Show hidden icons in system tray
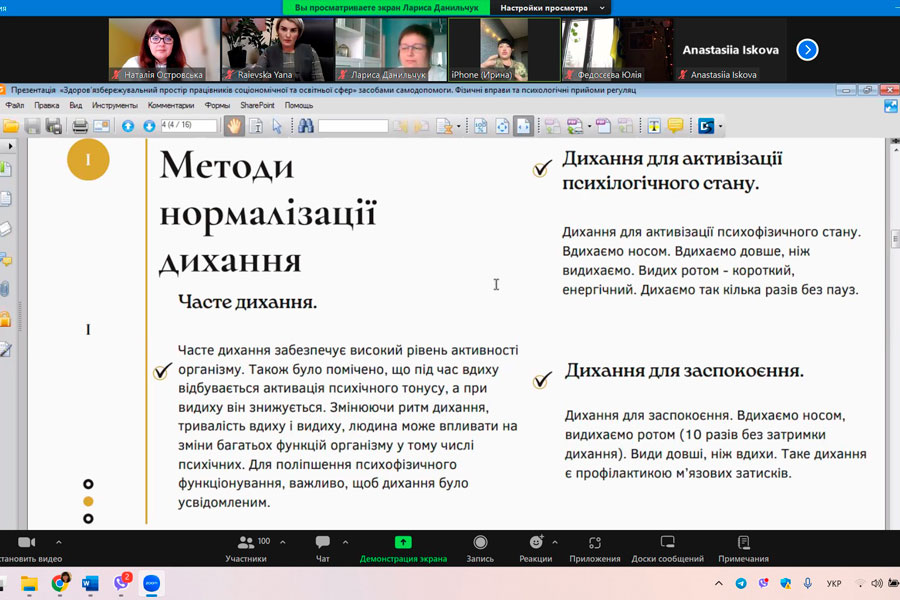Screen dimensions: 900x600 coord(718,583)
